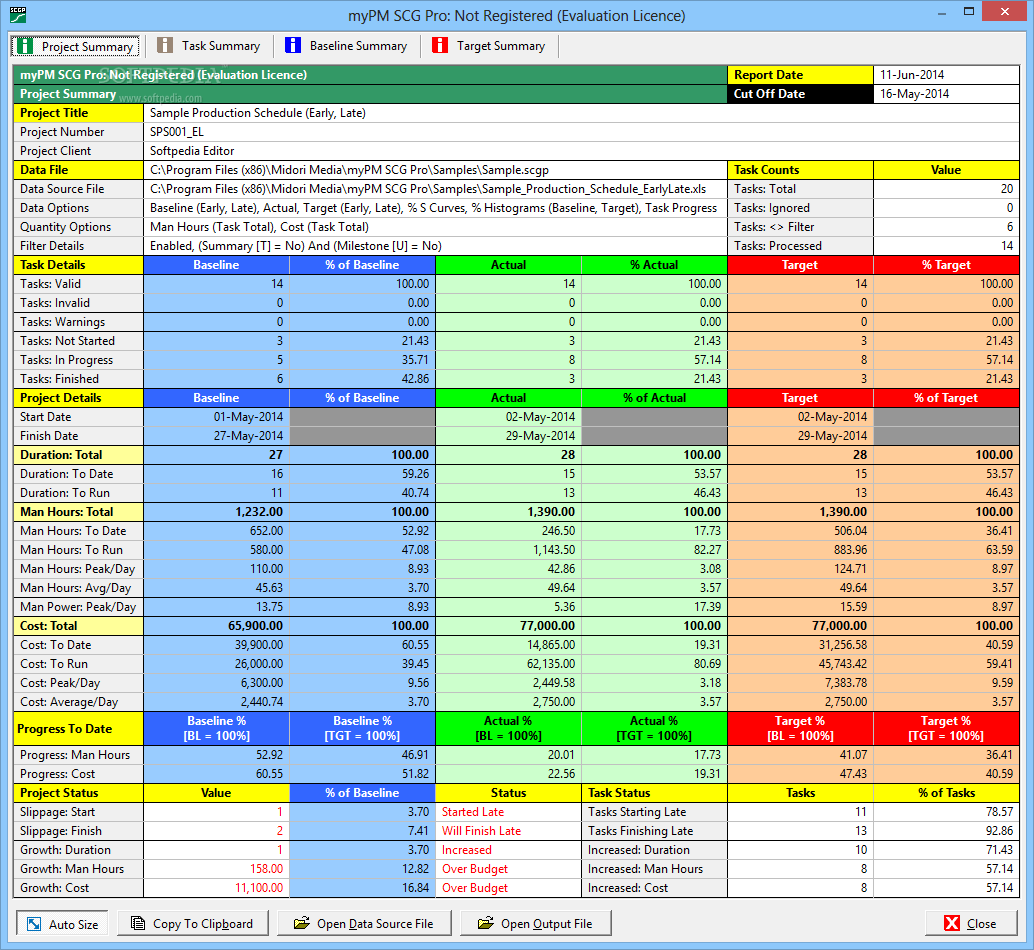Select the Cut Off Date value 16-May-2014

pos(946,94)
